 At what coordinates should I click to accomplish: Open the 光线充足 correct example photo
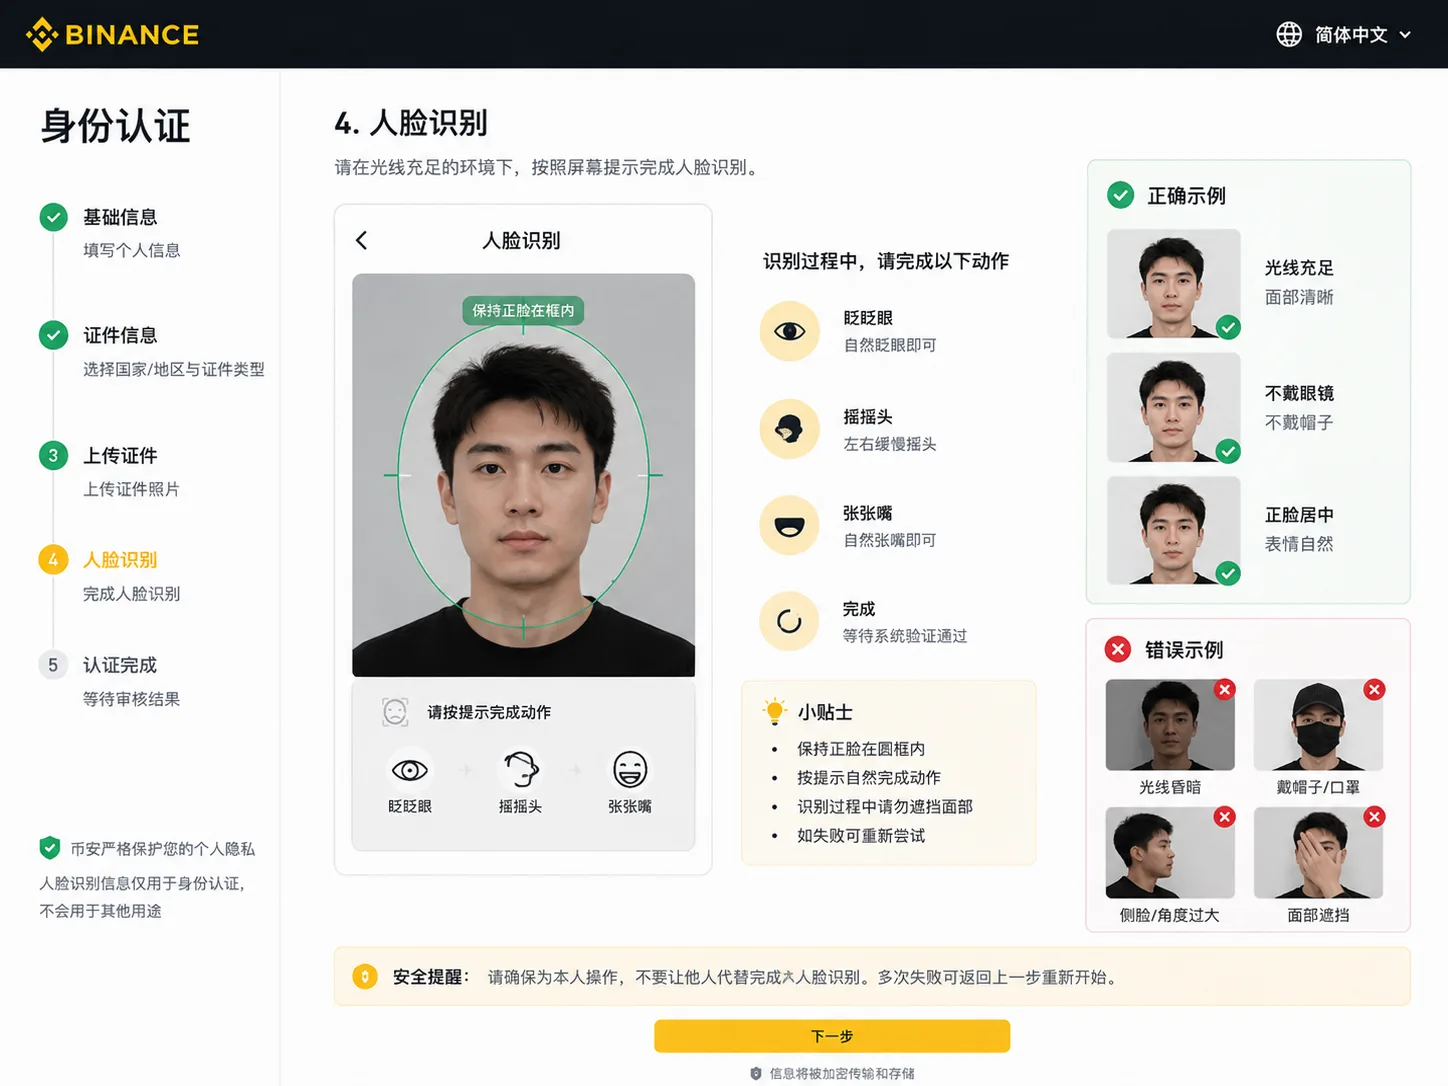pyautogui.click(x=1174, y=284)
